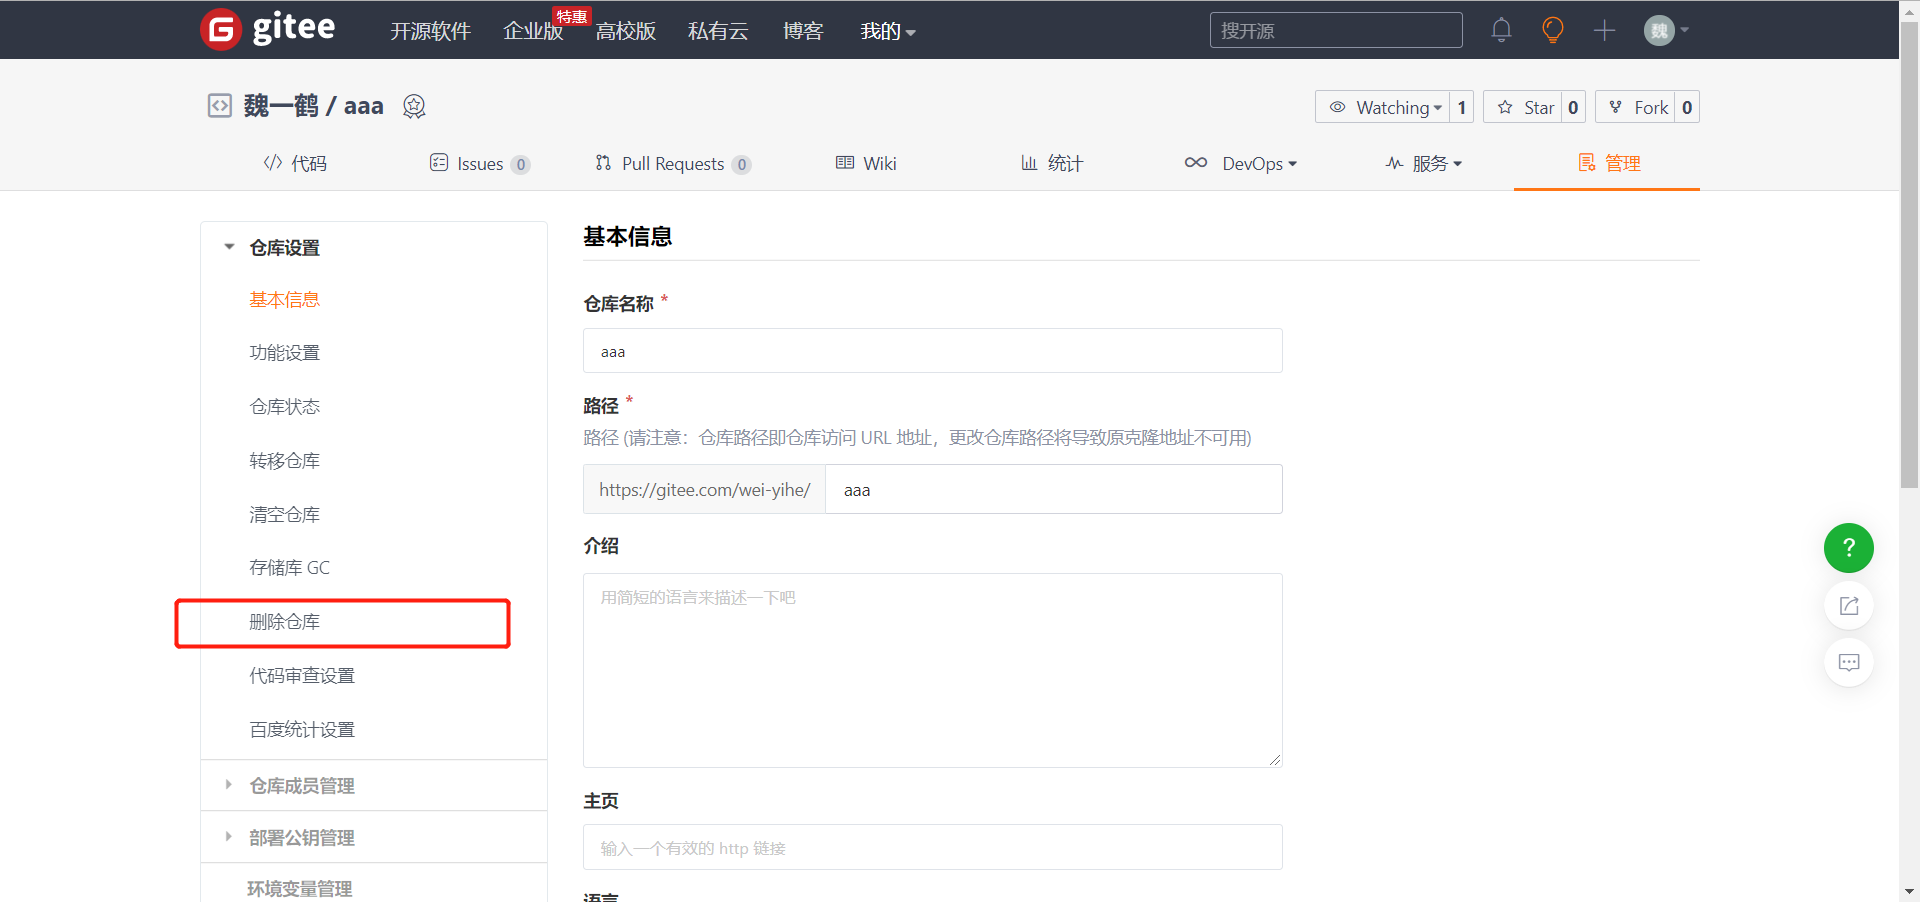
Task: Click the green help question icon
Action: [x=1848, y=548]
